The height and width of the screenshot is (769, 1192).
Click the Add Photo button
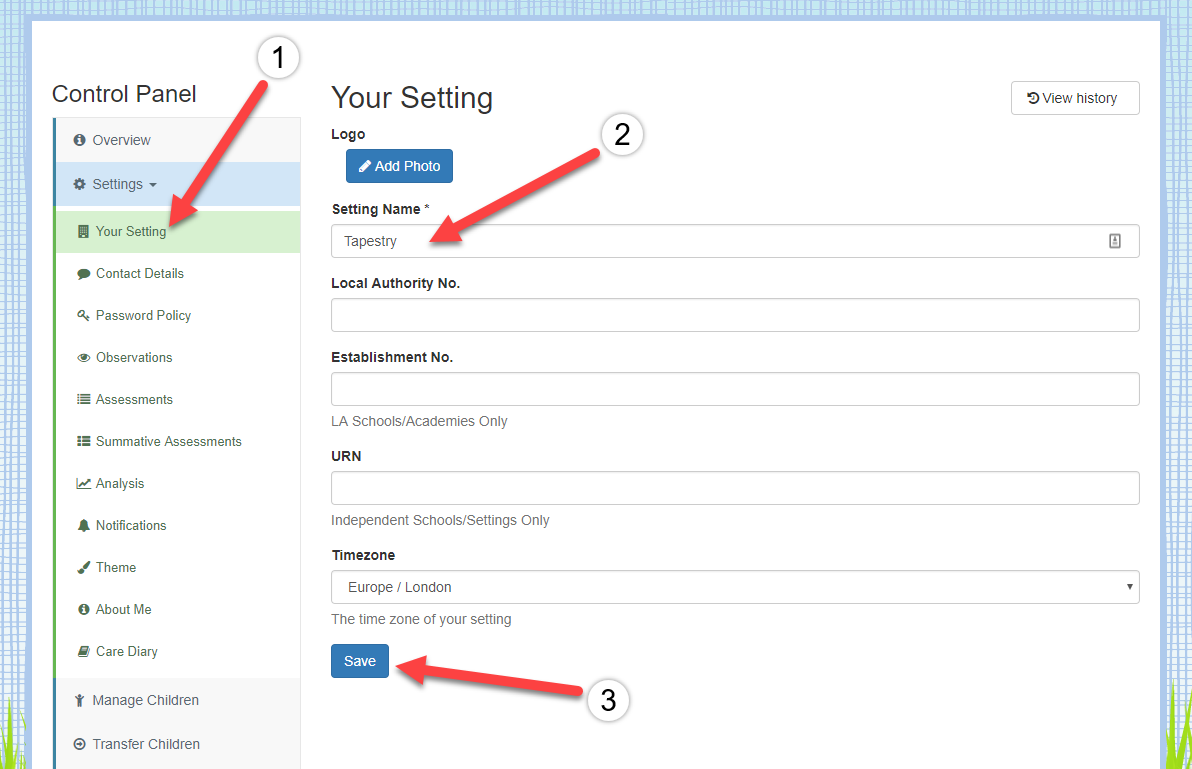[x=399, y=166]
